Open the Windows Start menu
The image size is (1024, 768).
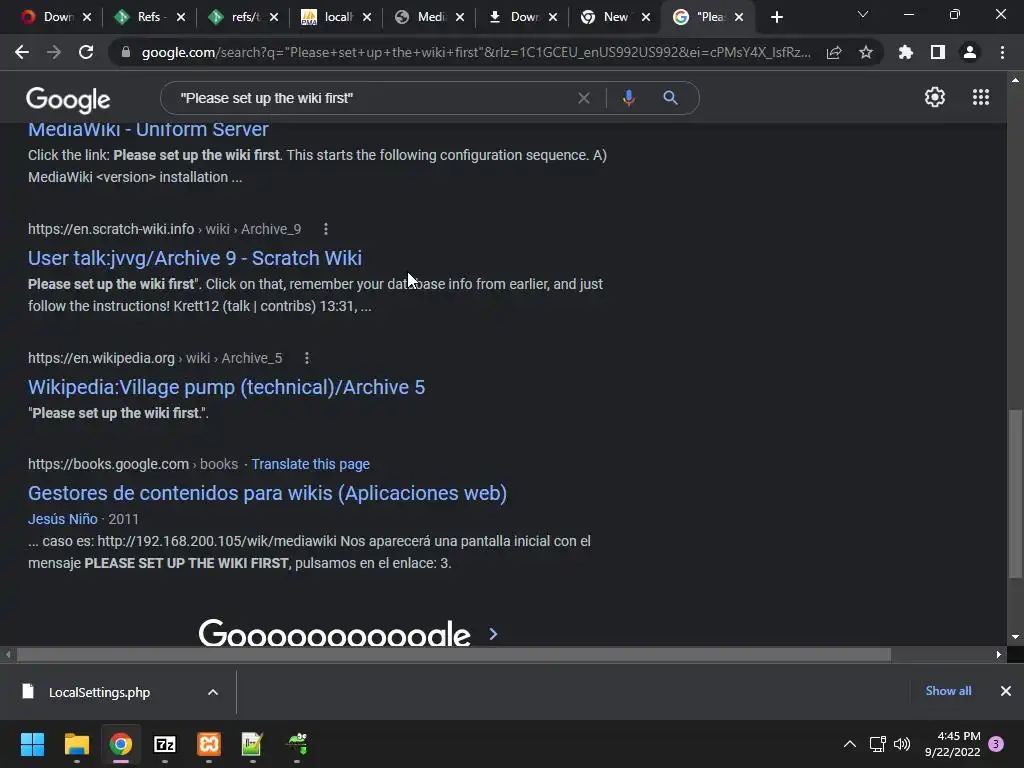[x=32, y=744]
